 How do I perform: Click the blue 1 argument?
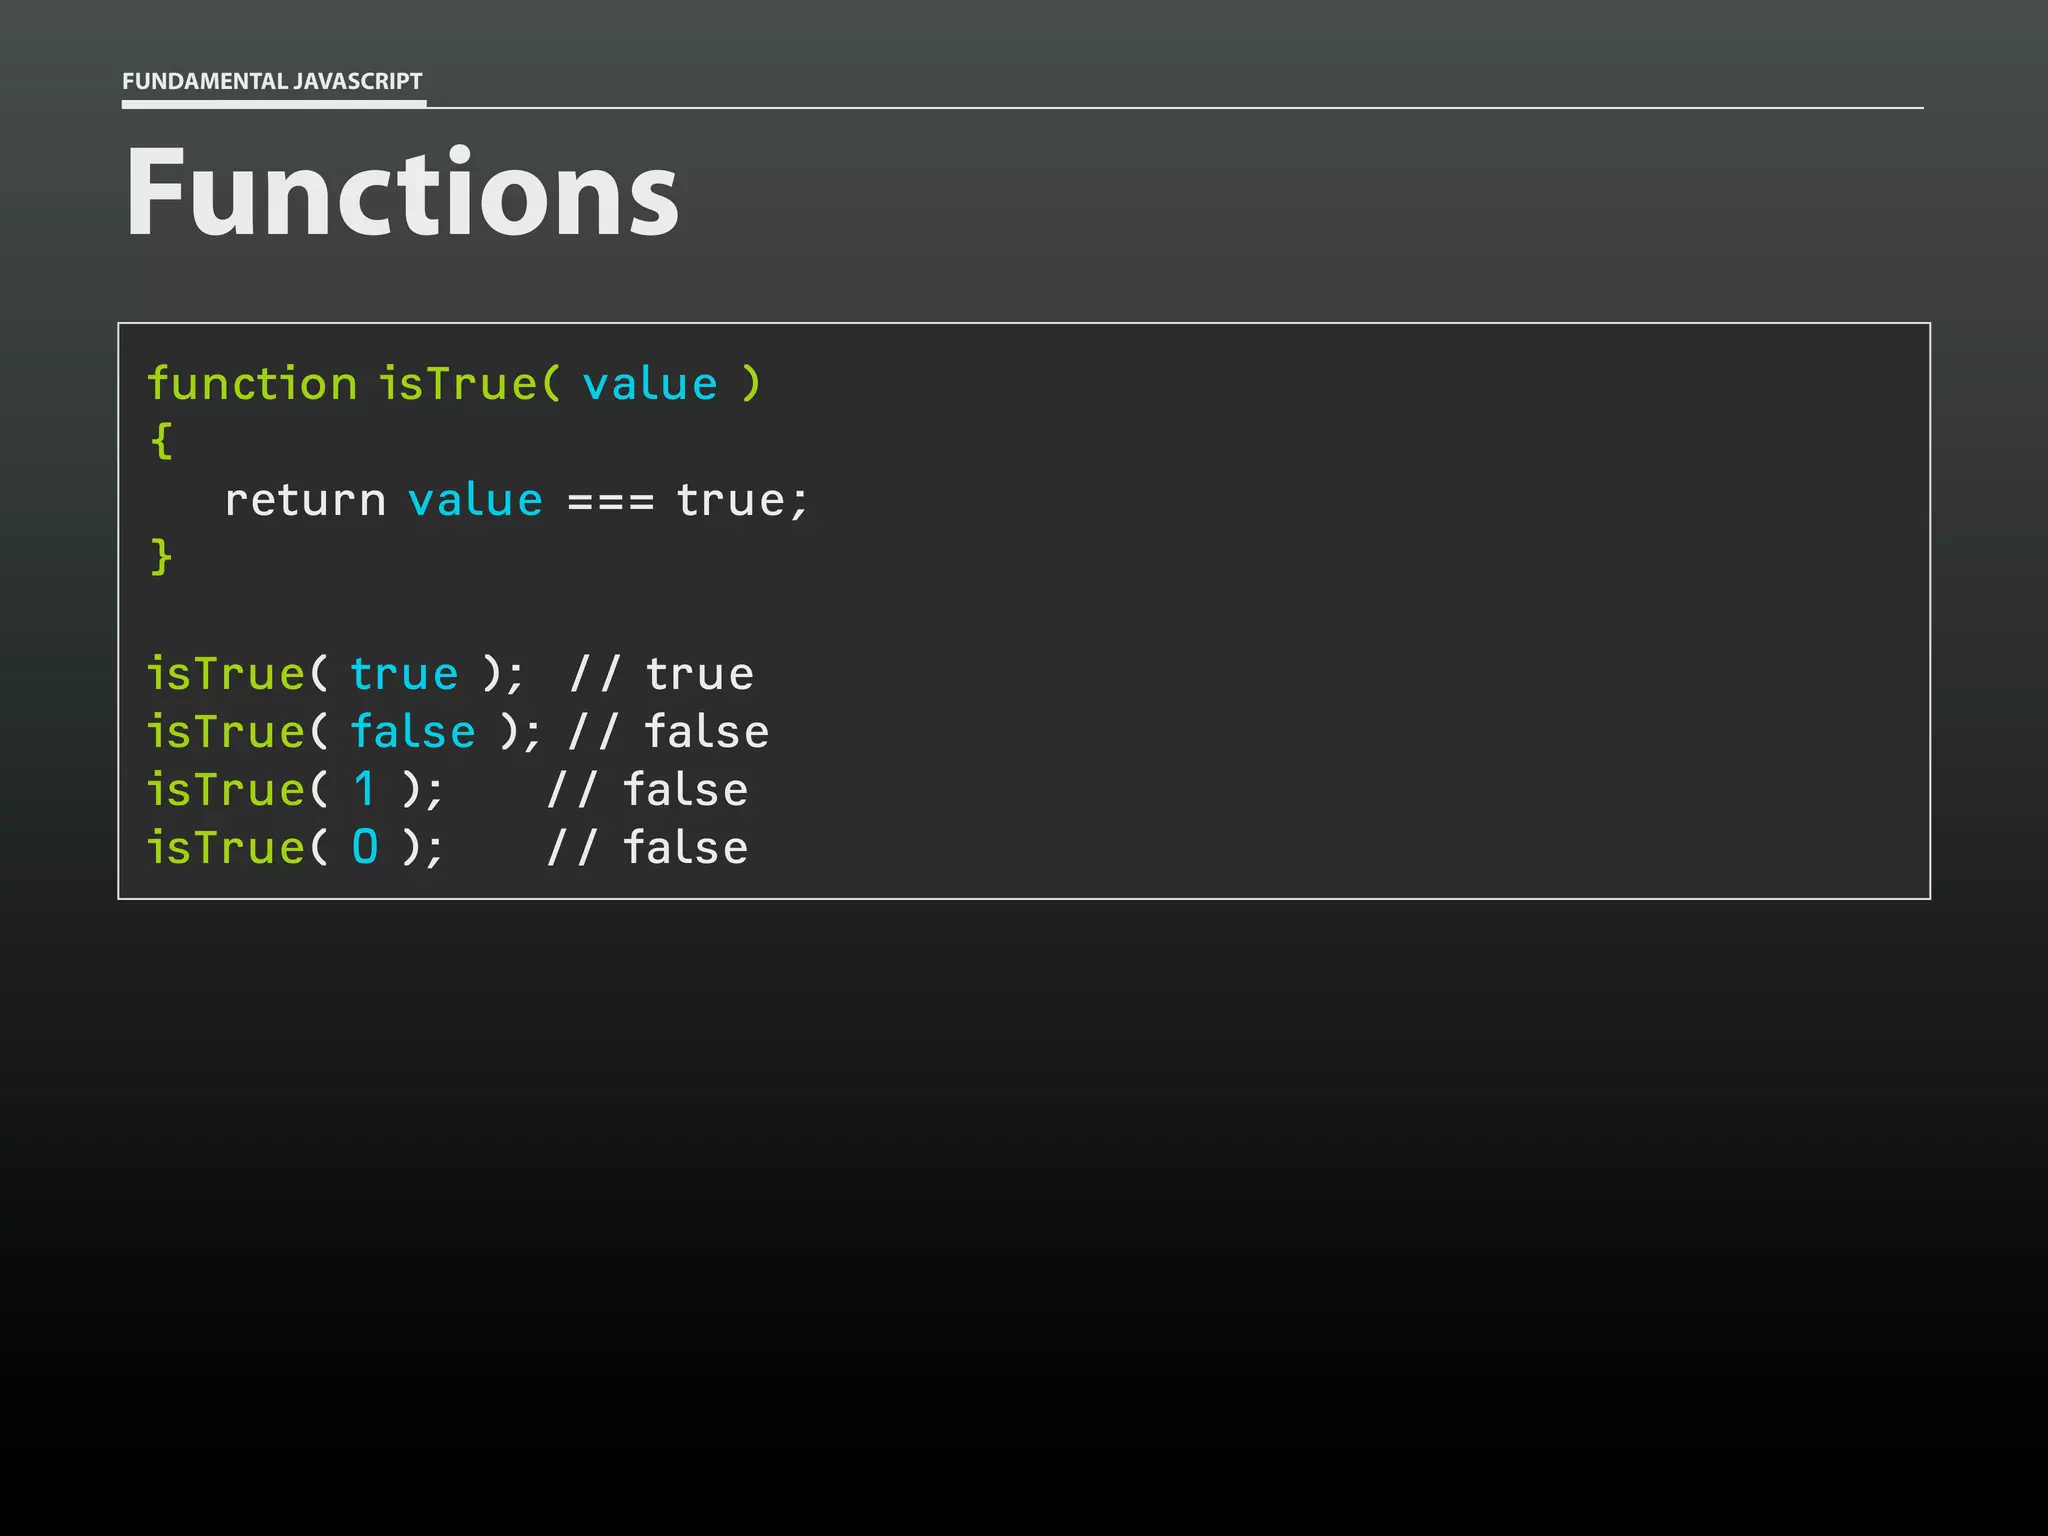[365, 790]
